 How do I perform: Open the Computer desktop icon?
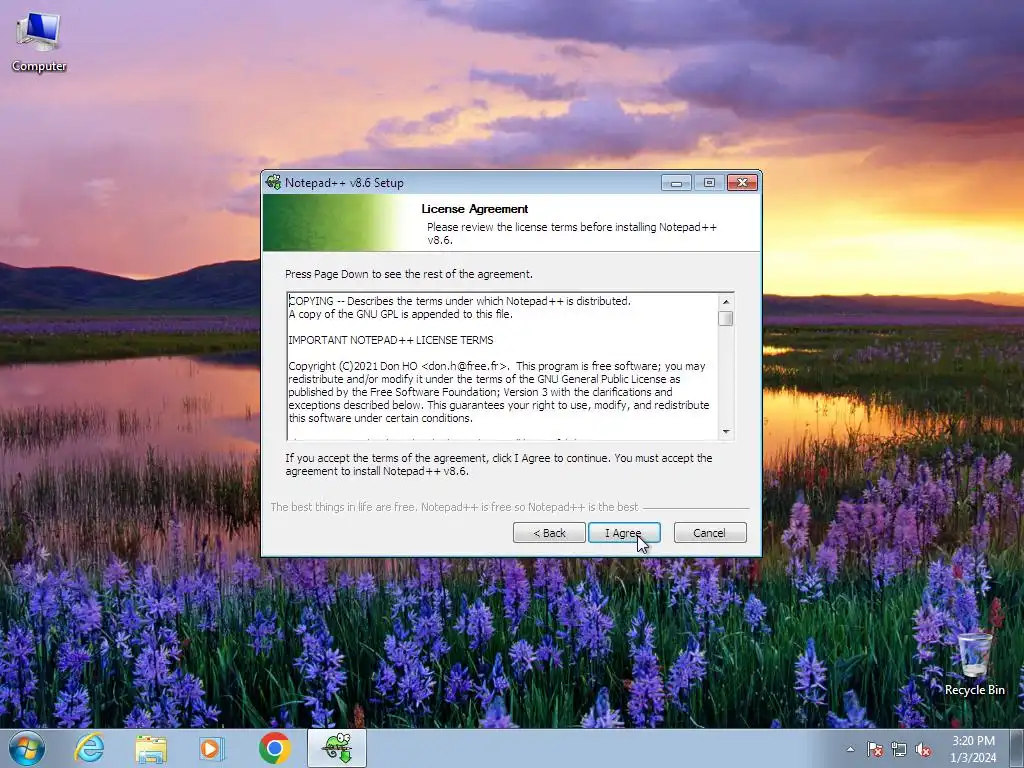pos(39,42)
